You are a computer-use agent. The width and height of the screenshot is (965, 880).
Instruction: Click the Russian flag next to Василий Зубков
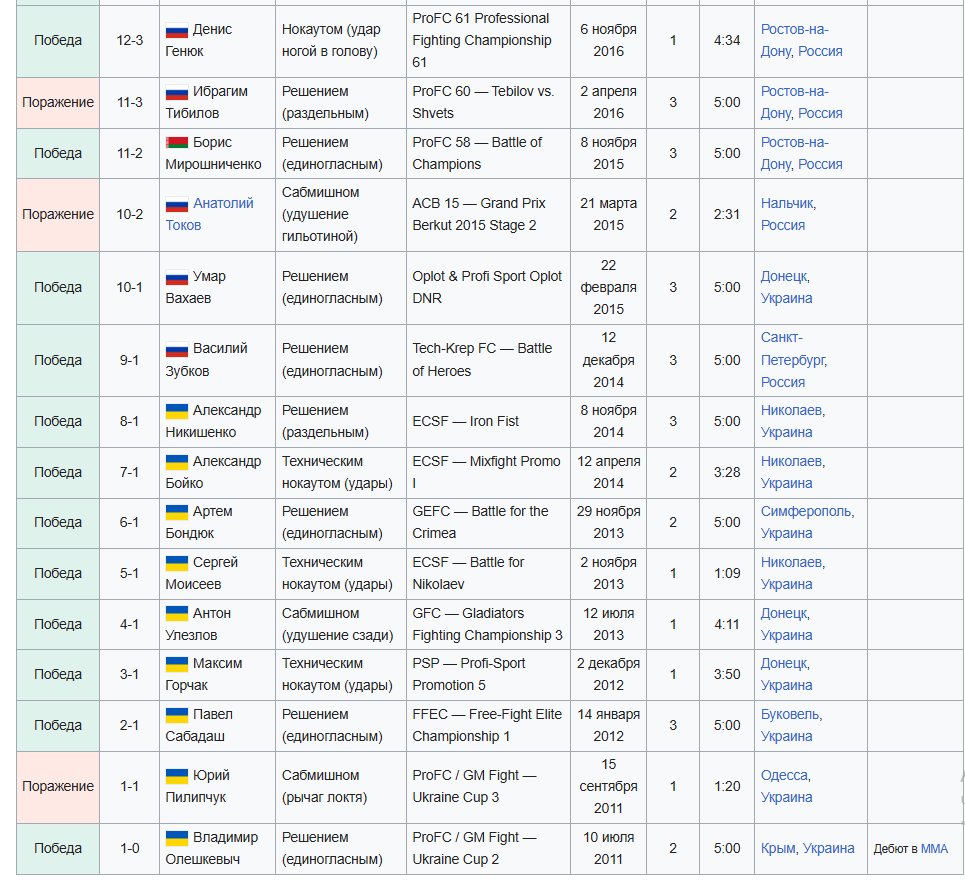click(177, 349)
